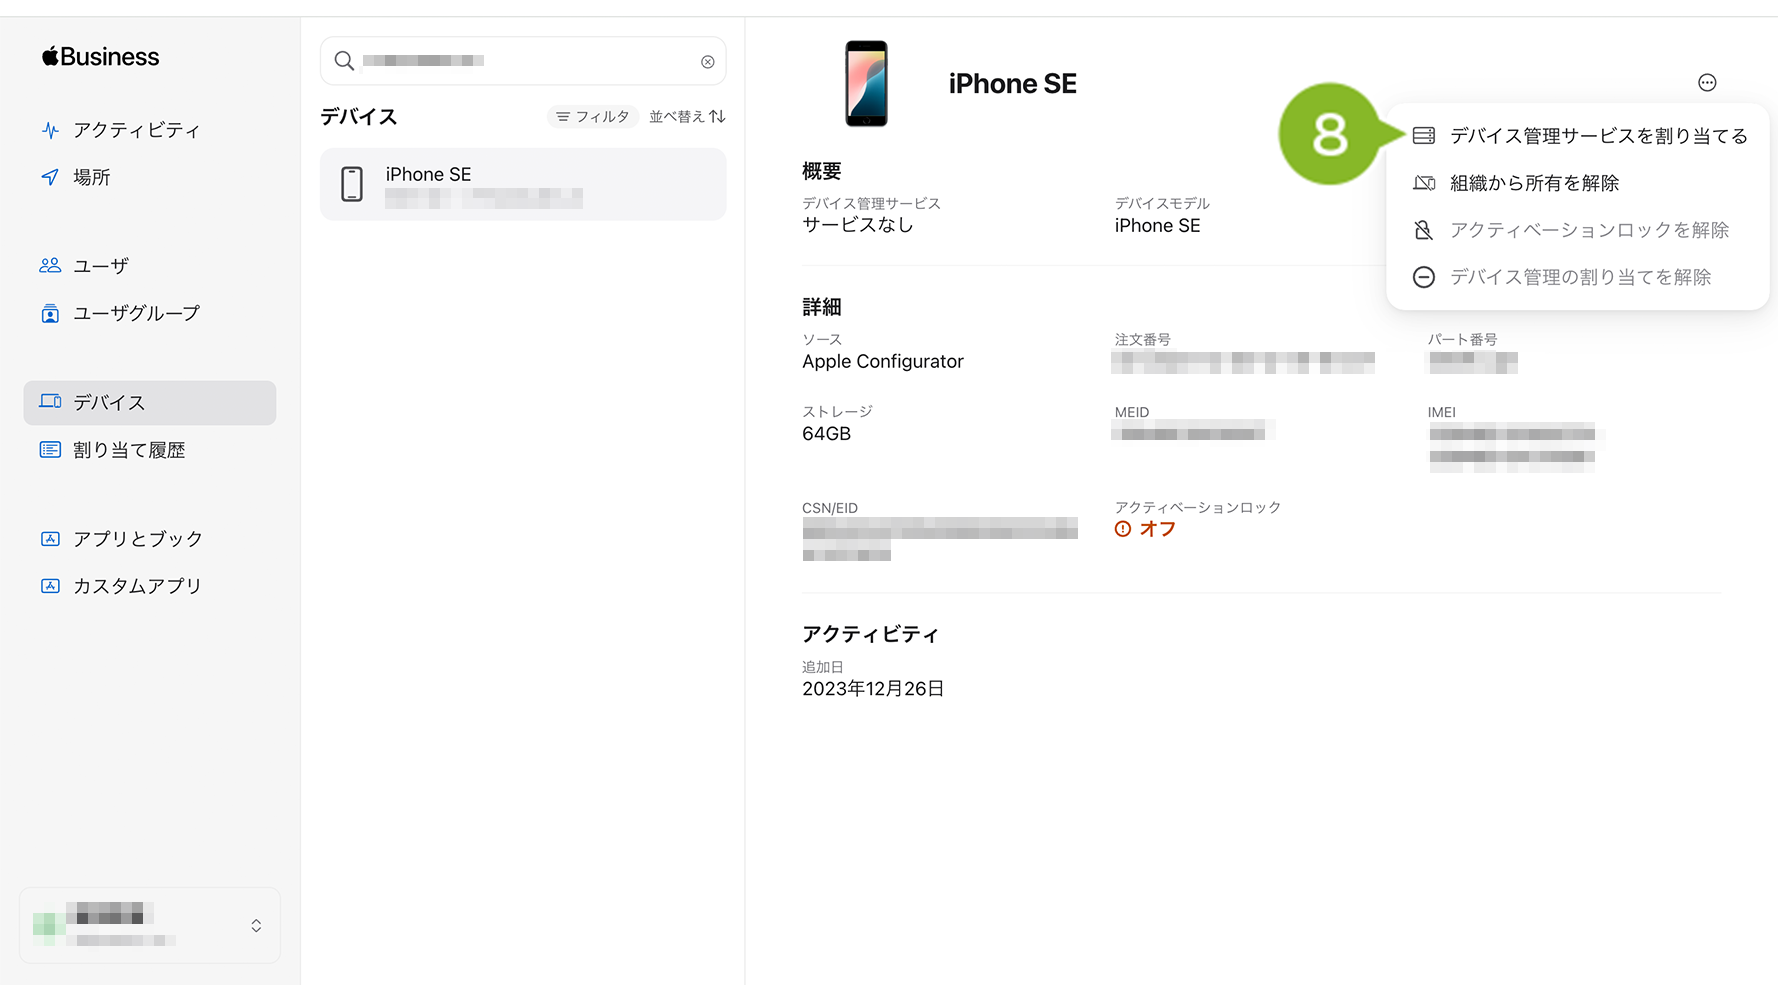1778x1000 pixels.
Task: Clear the search field with the X icon
Action: coord(708,62)
